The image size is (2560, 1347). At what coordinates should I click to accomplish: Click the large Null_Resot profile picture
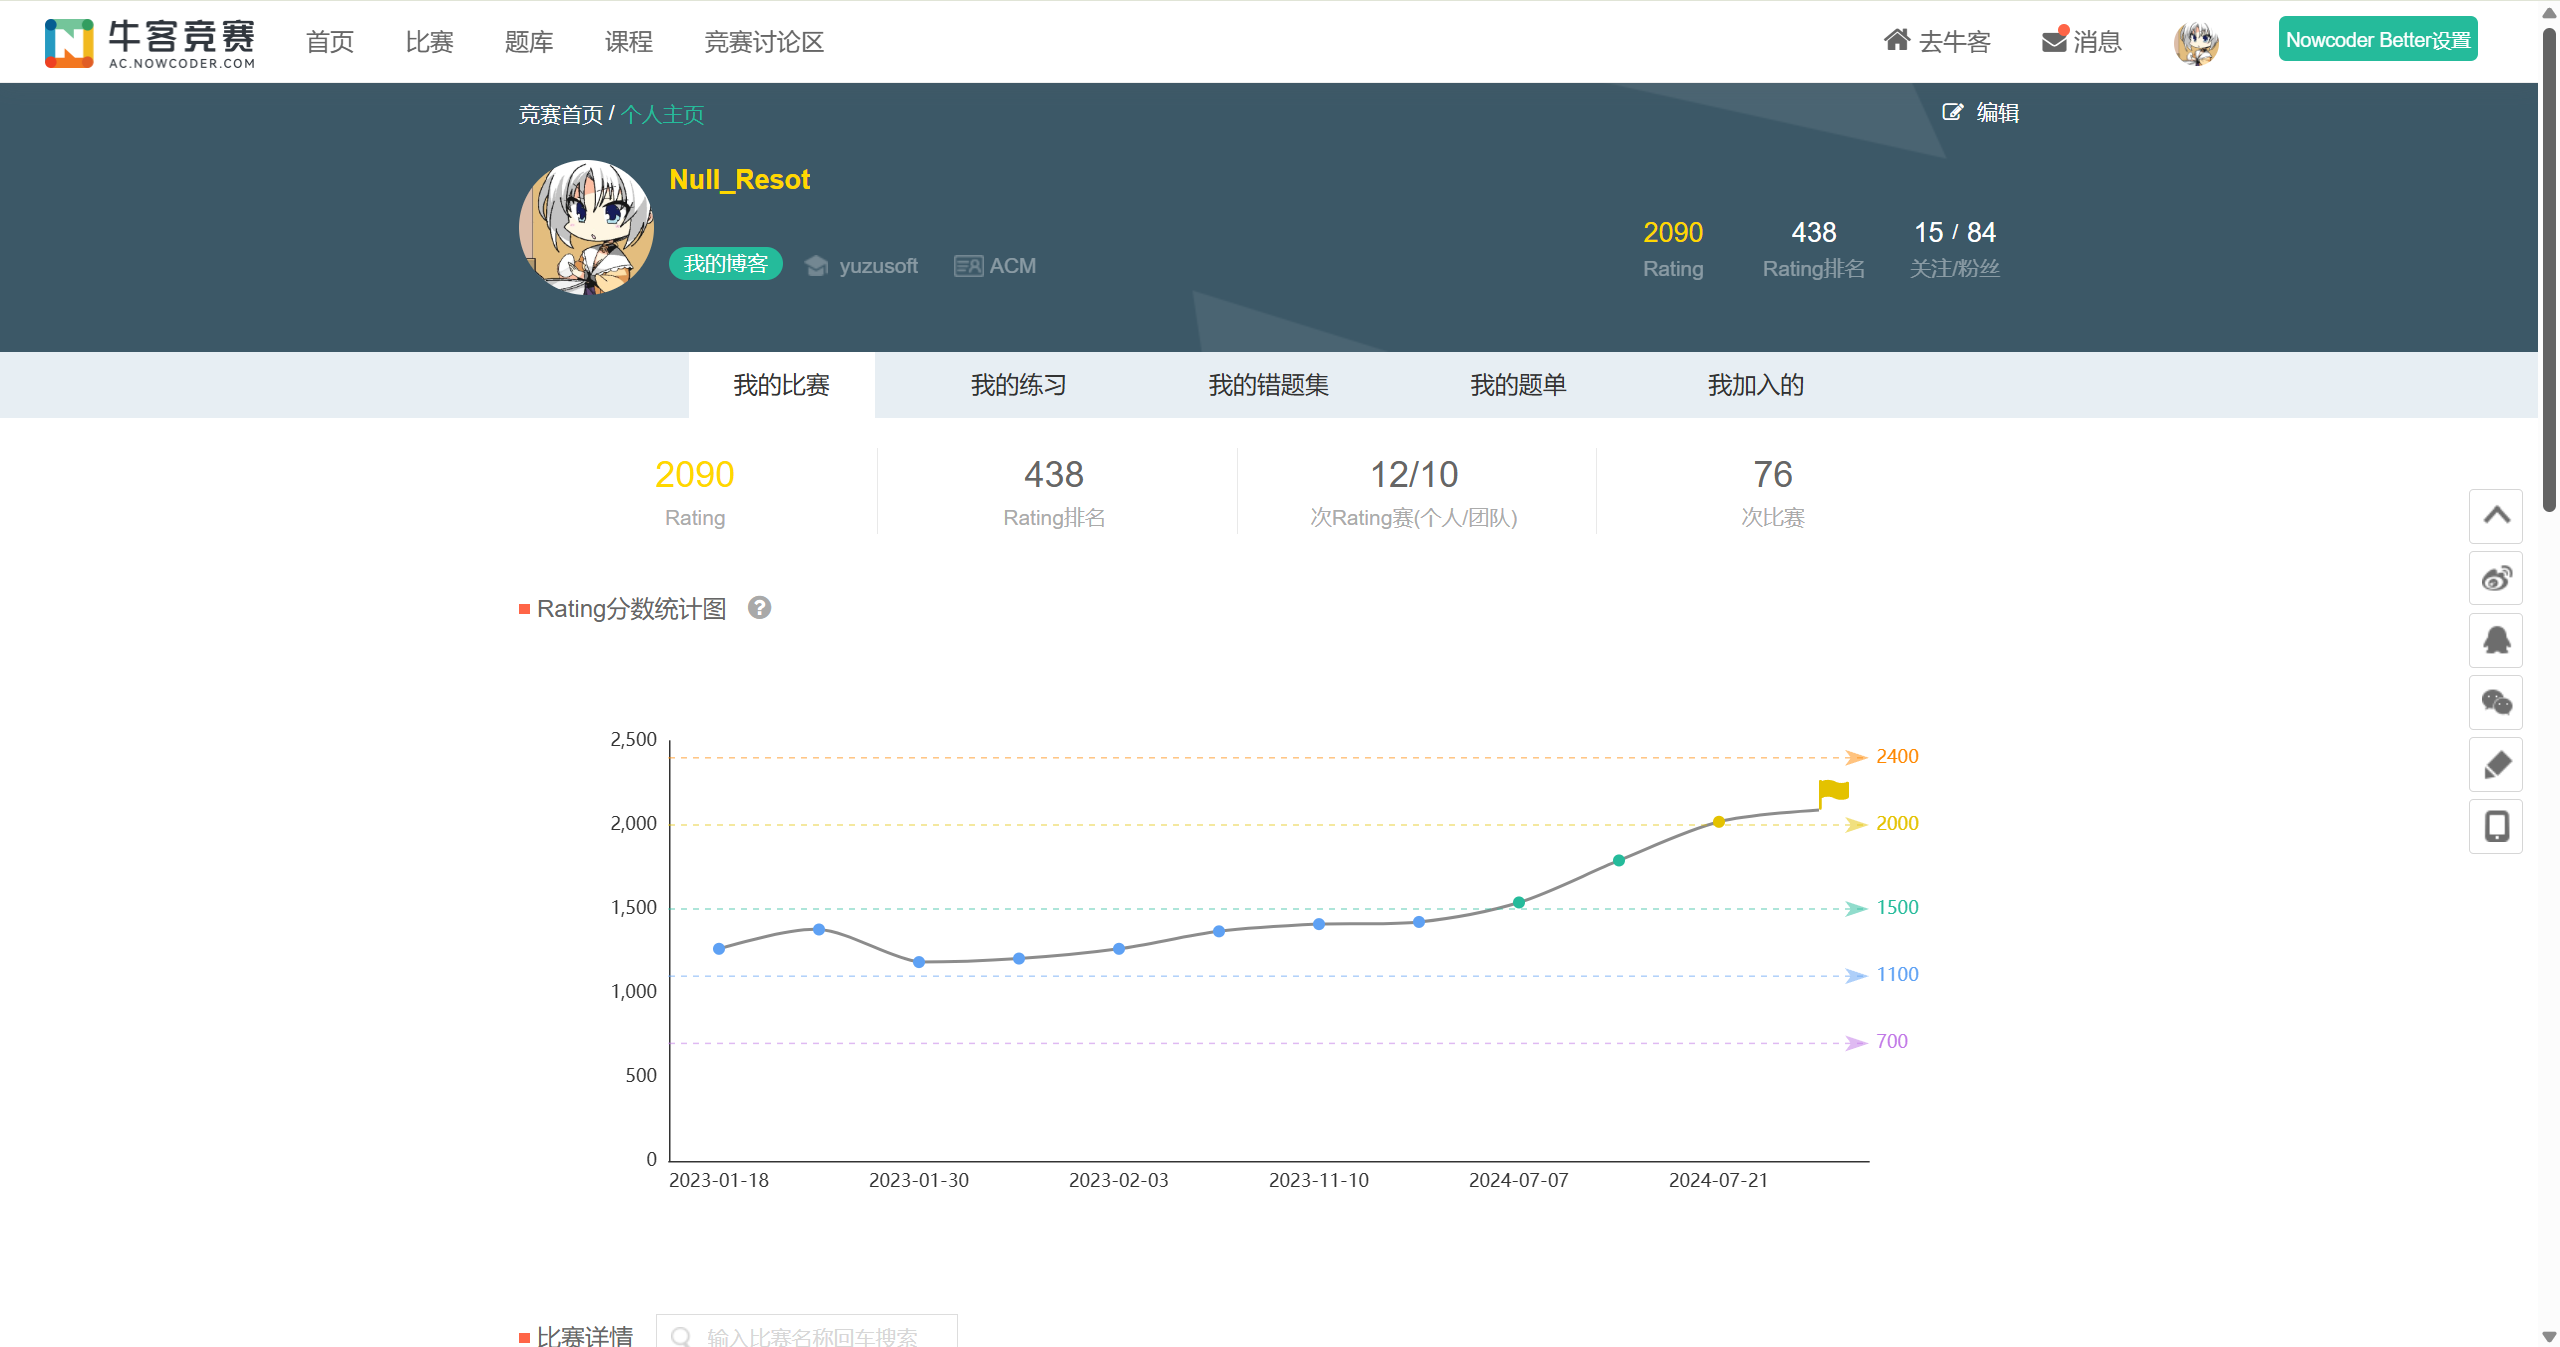coord(587,227)
